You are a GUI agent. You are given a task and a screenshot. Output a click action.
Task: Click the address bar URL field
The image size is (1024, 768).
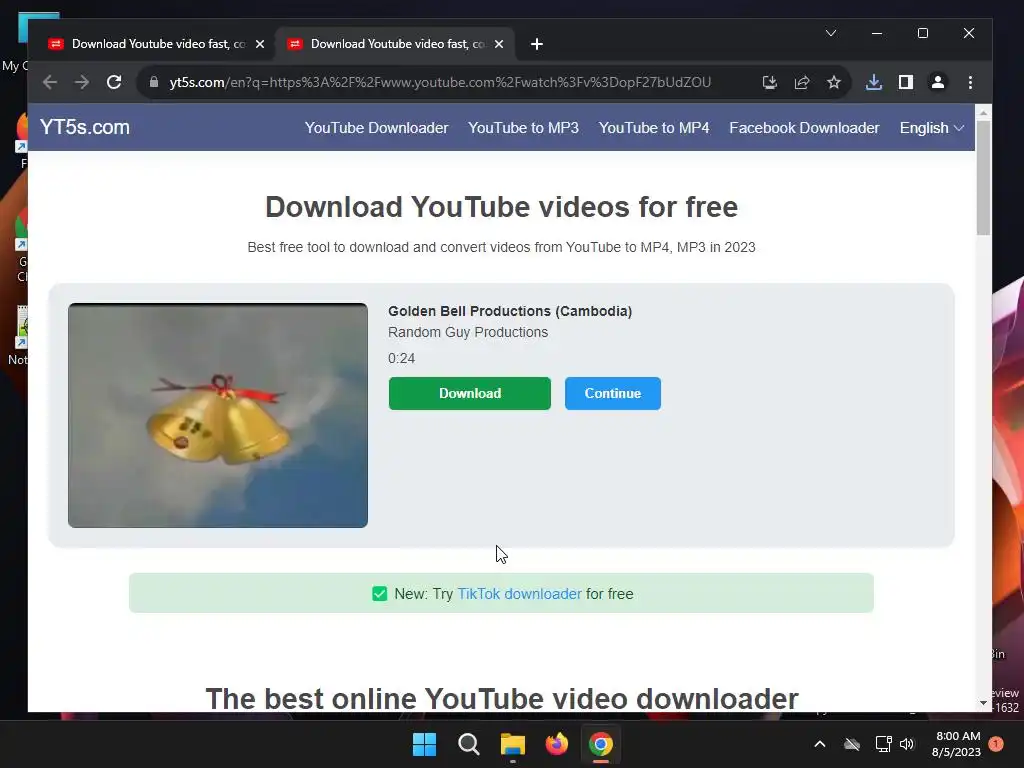(x=440, y=82)
